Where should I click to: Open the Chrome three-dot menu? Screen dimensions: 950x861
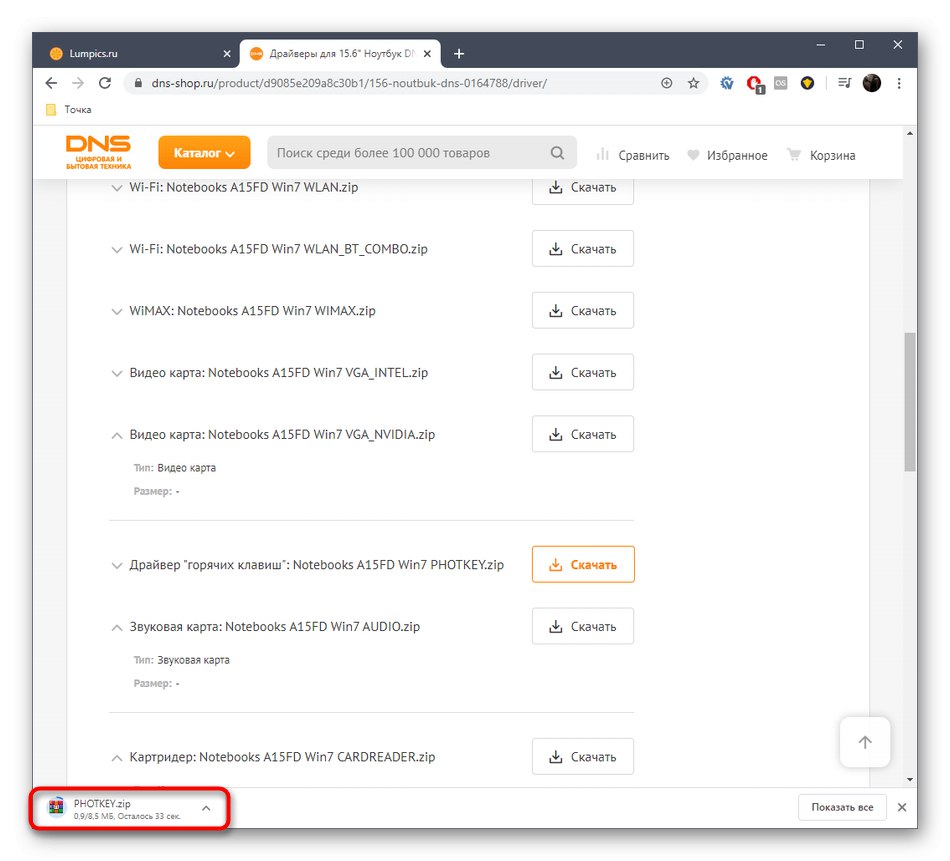tap(899, 83)
